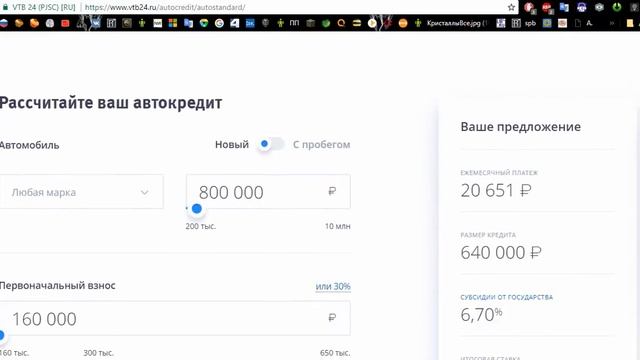Open the green-yellow shield bookmark
640x360 pixels.
coord(204,23)
